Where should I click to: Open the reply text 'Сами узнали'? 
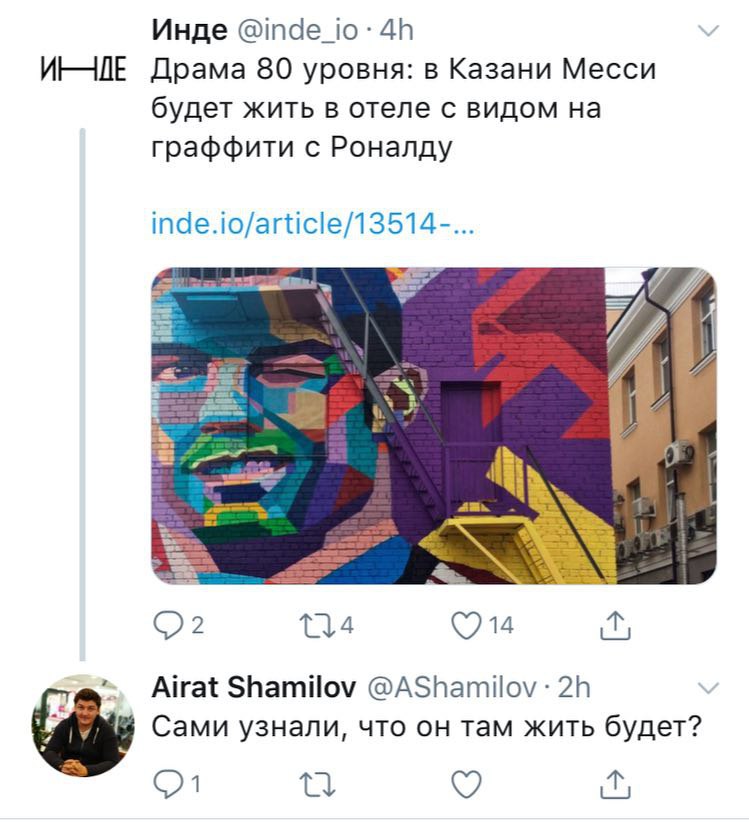coord(426,728)
